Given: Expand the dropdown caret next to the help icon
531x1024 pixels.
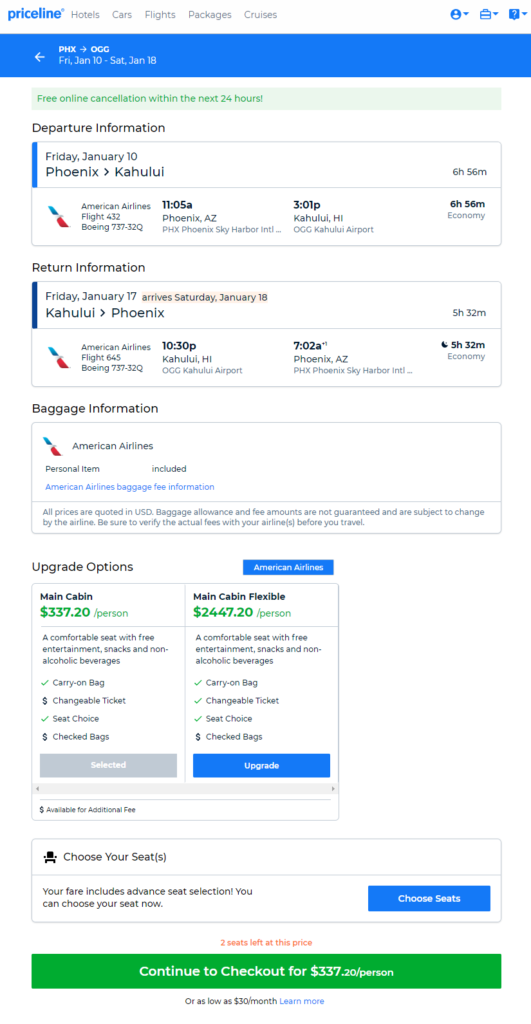Looking at the screenshot, I should click(524, 14).
